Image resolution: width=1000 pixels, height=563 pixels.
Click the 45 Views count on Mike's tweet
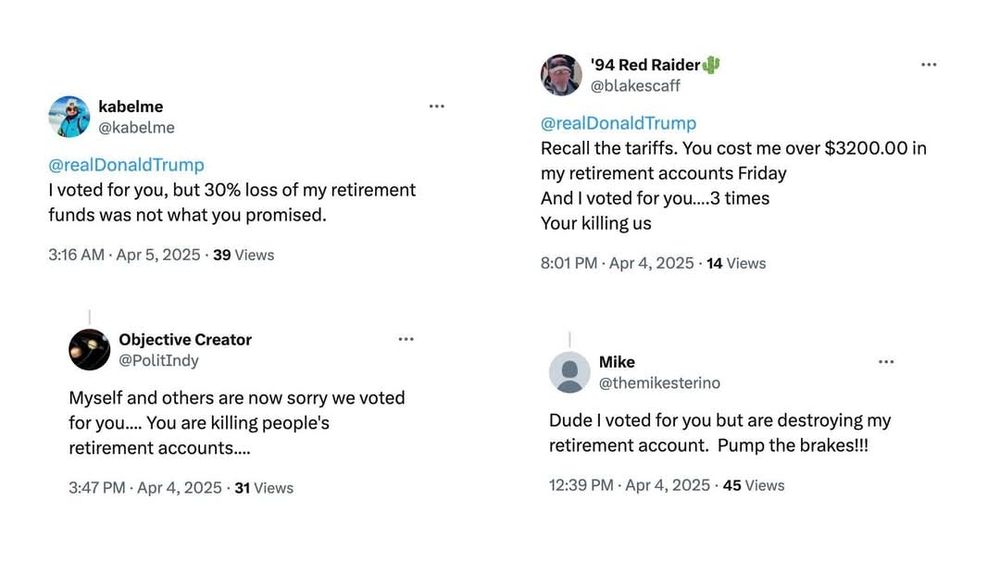point(753,485)
